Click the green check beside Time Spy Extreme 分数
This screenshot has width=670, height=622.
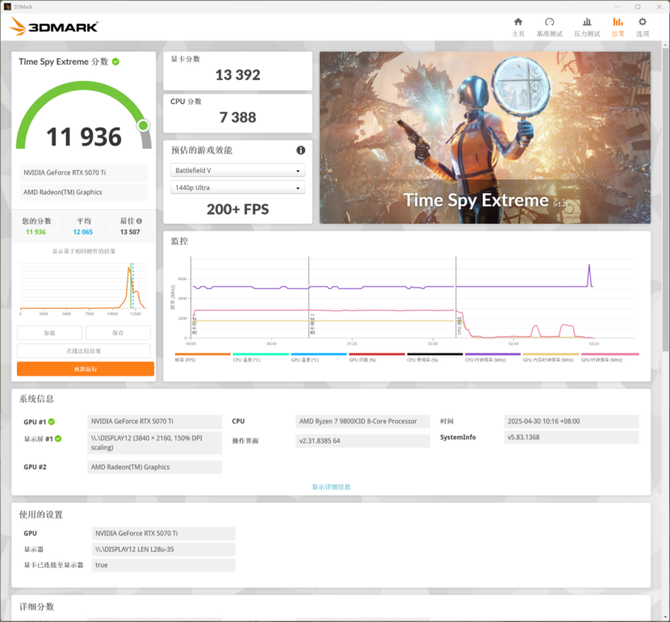pyautogui.click(x=116, y=62)
